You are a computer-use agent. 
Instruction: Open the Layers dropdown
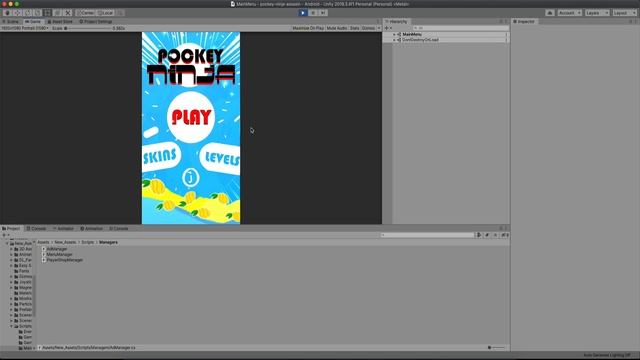597,13
